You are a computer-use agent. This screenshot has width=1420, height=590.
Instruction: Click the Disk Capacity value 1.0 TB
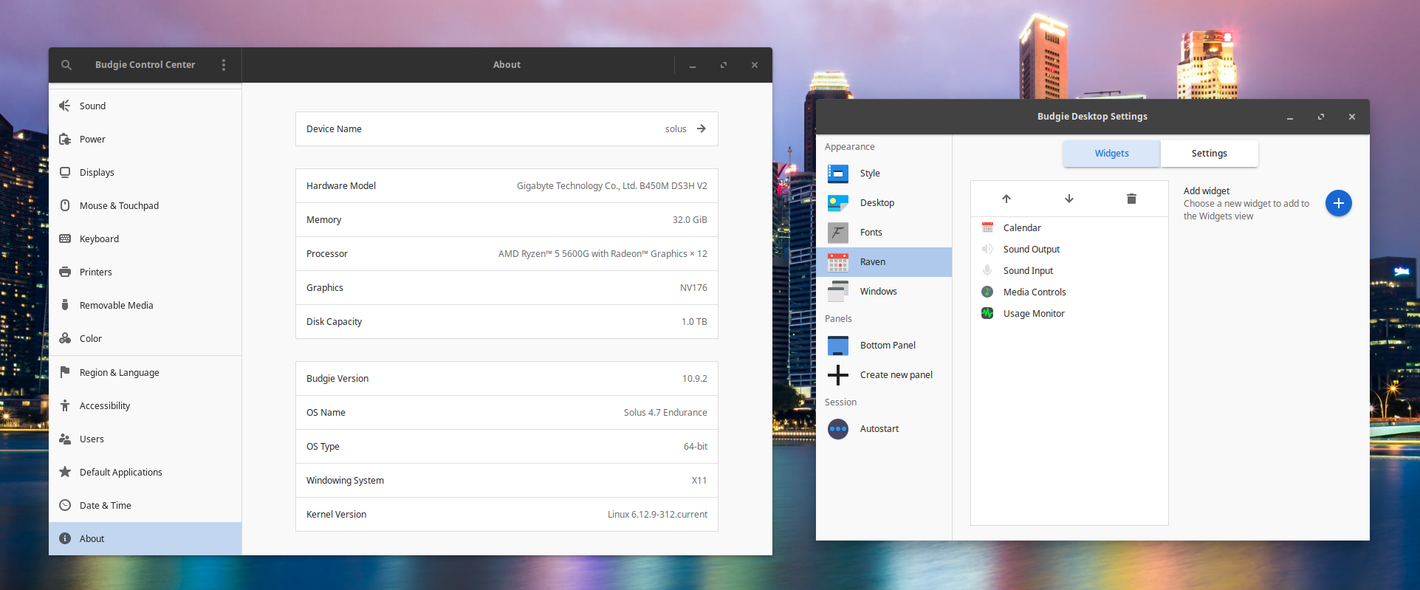(695, 322)
